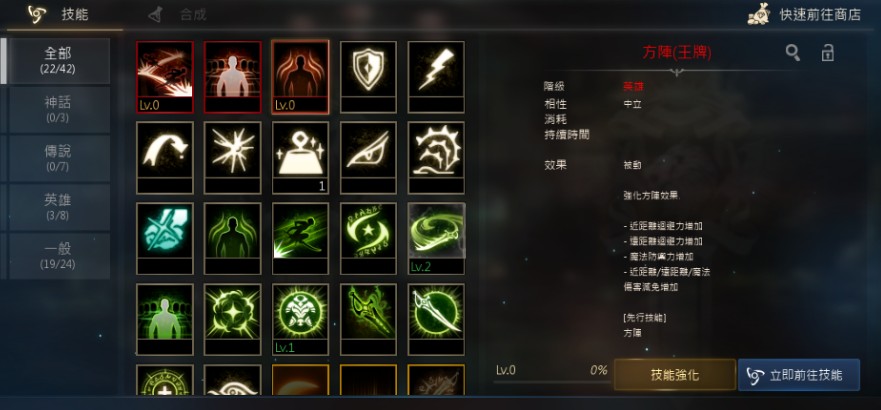Choose the curved arrow skill icon
The height and width of the screenshot is (410, 881).
click(165, 158)
